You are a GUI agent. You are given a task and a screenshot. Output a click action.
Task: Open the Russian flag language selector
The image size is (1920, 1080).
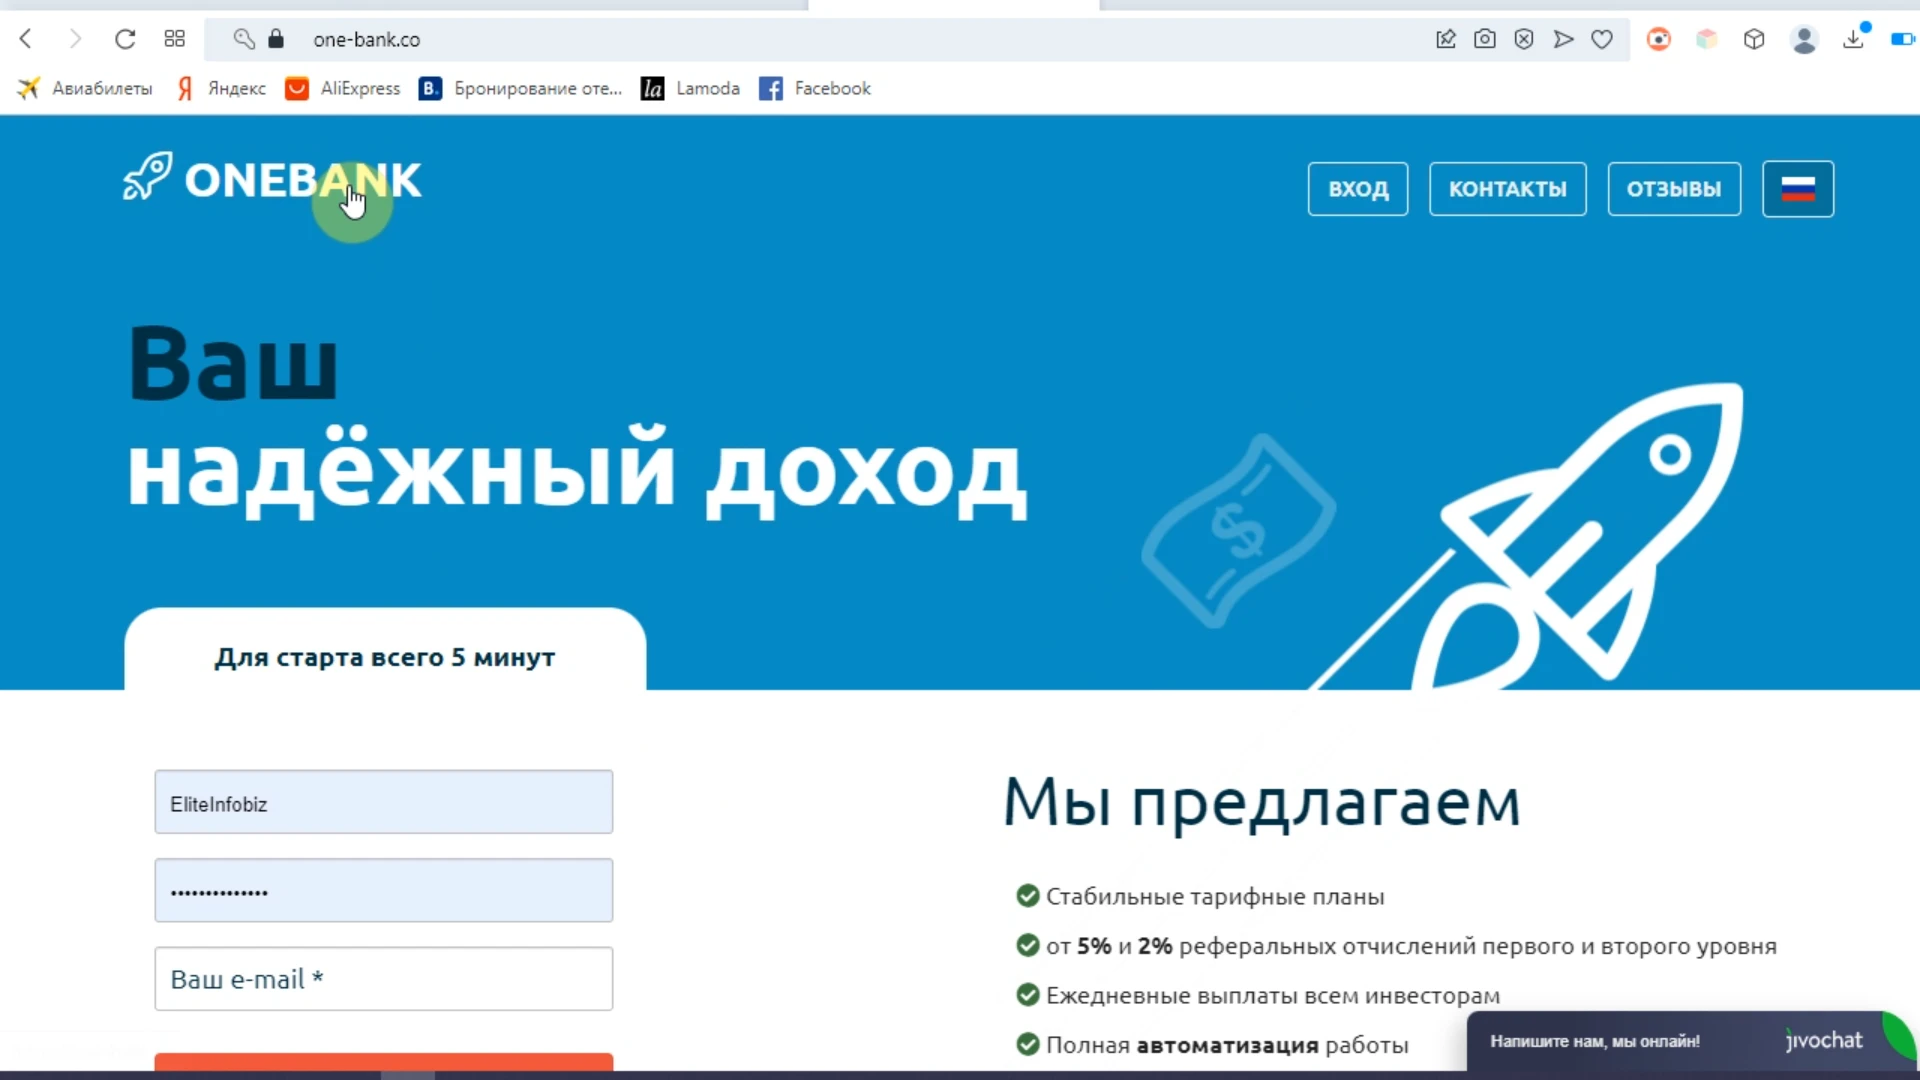(1797, 189)
